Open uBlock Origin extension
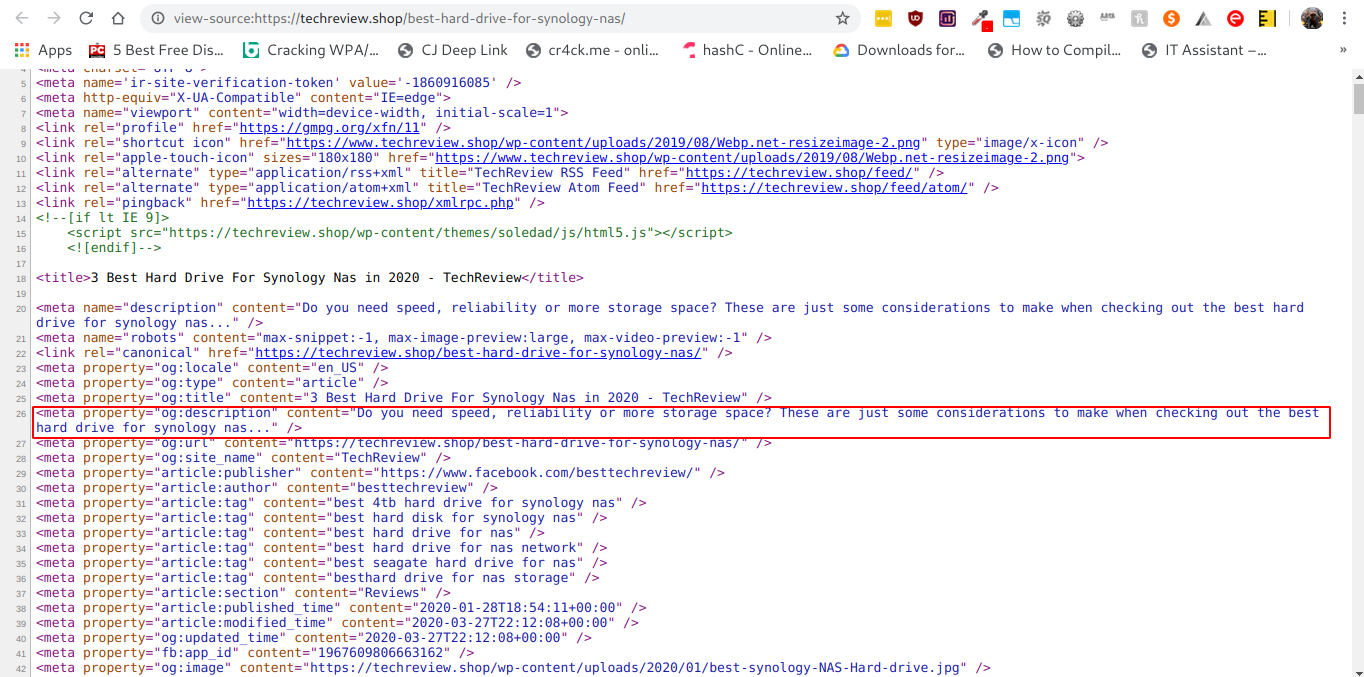The height and width of the screenshot is (677, 1364). pyautogui.click(x=915, y=18)
